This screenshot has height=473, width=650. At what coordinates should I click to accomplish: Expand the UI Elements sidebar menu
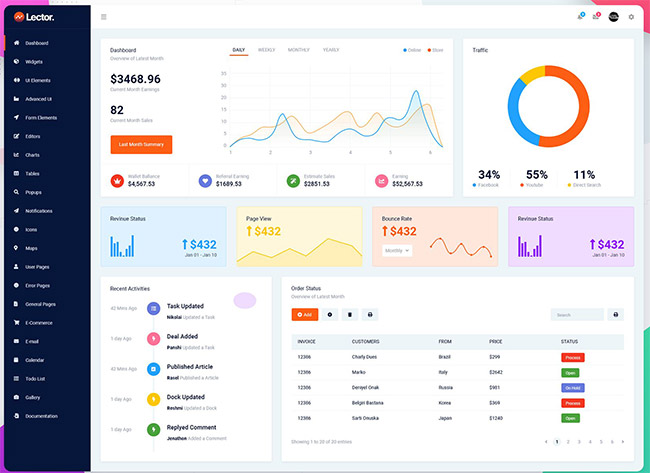[38, 80]
